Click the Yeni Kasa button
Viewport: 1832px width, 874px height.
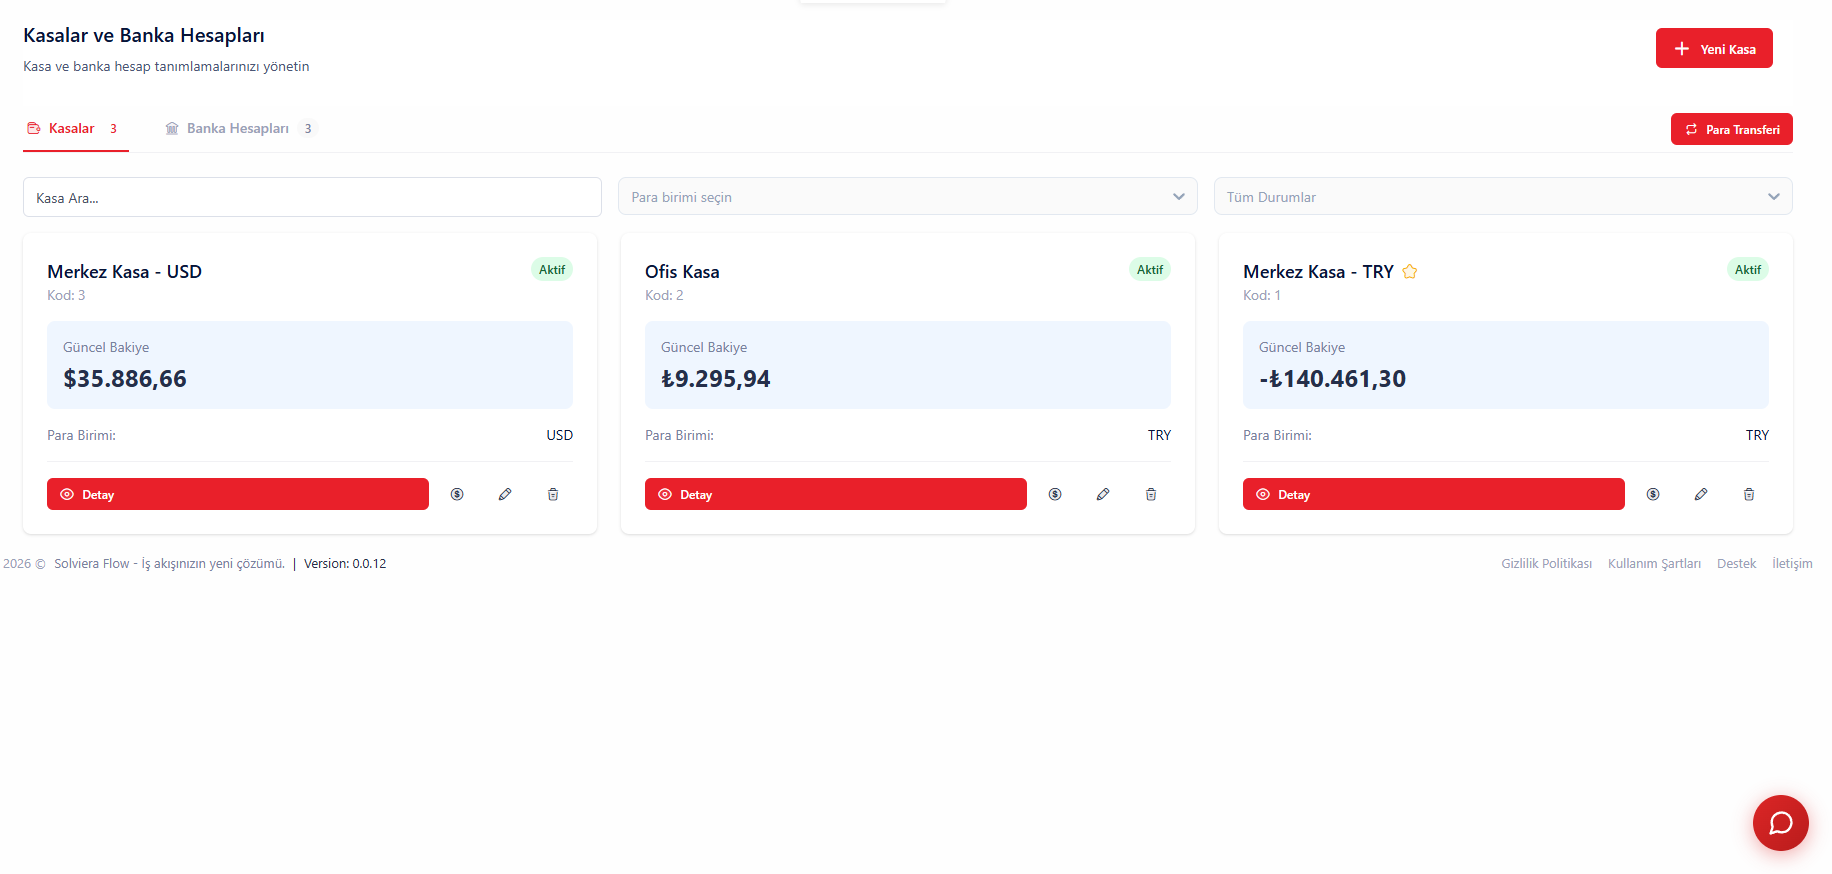[x=1714, y=49]
